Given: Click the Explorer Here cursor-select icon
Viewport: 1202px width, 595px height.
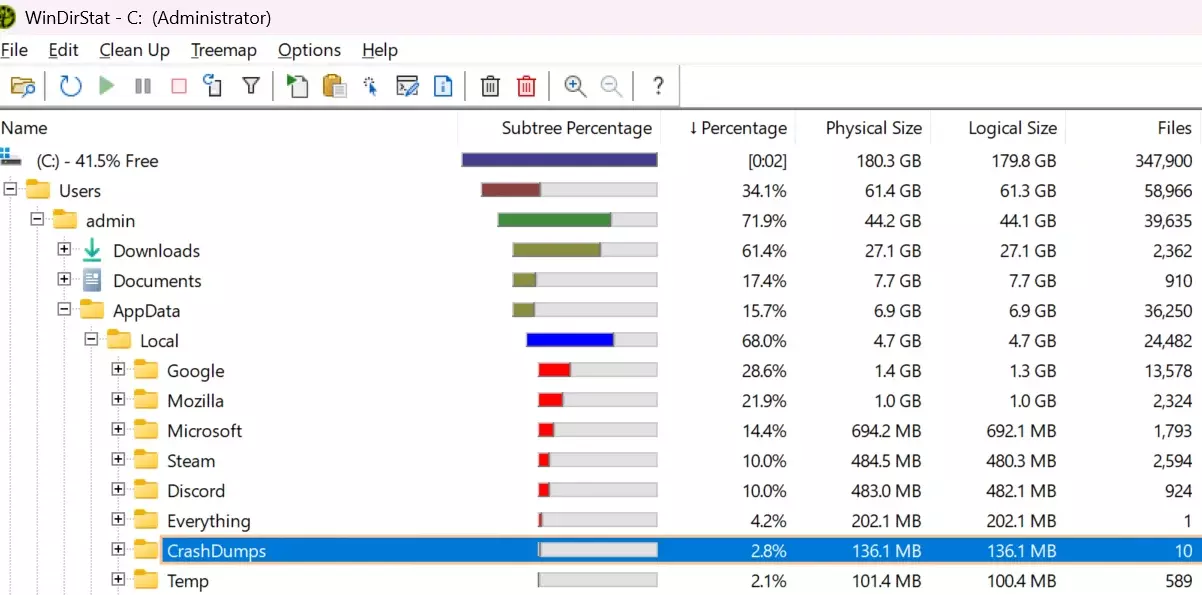Looking at the screenshot, I should tap(370, 86).
